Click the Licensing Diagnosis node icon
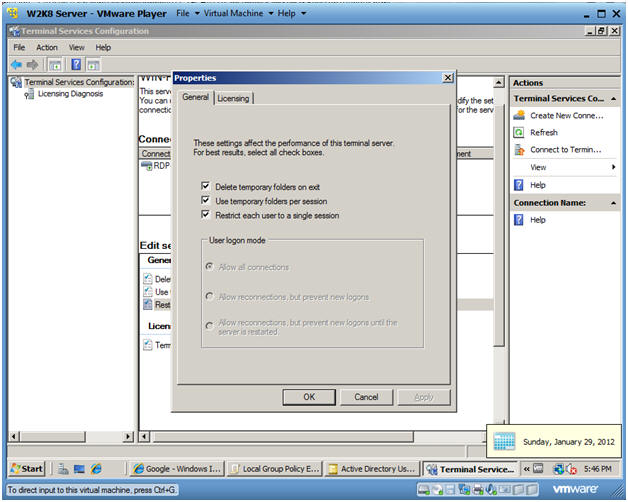 (x=29, y=94)
